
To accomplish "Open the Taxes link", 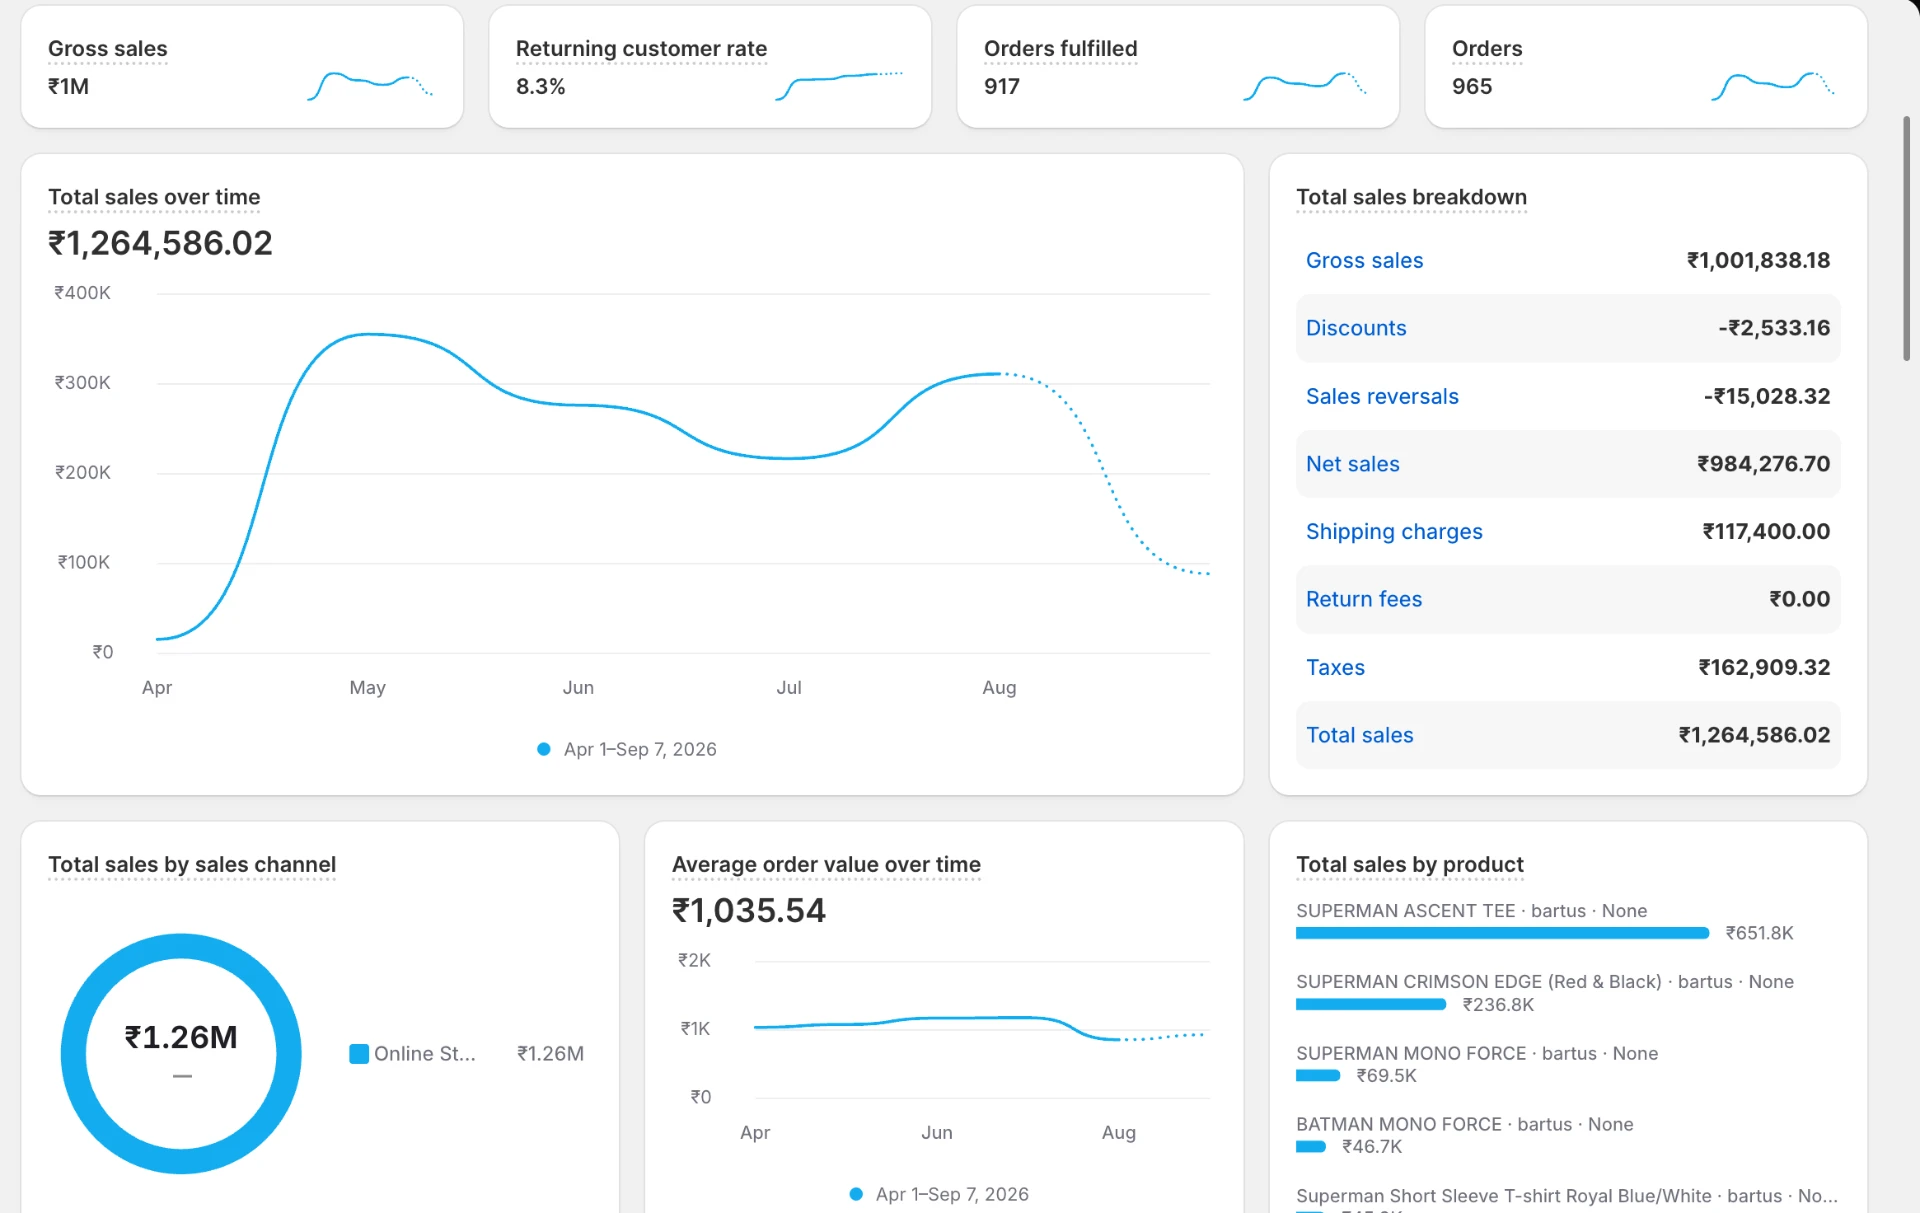I will 1335,667.
